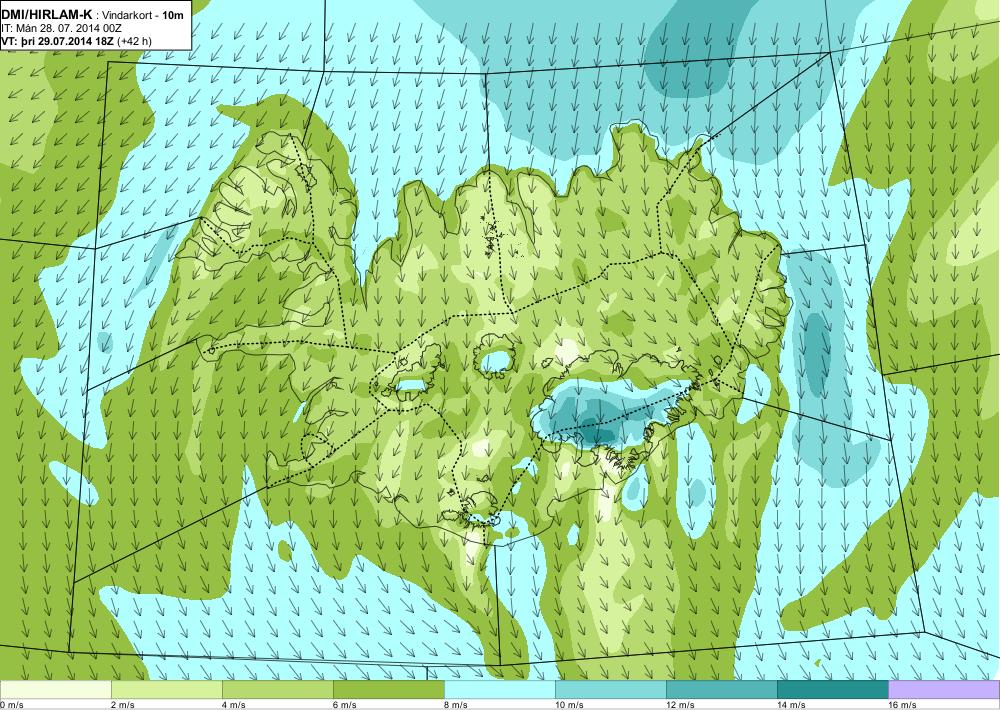Screen dimensions: 1000x710
Task: Select the "12 m/s" legend label
Action: 680,705
